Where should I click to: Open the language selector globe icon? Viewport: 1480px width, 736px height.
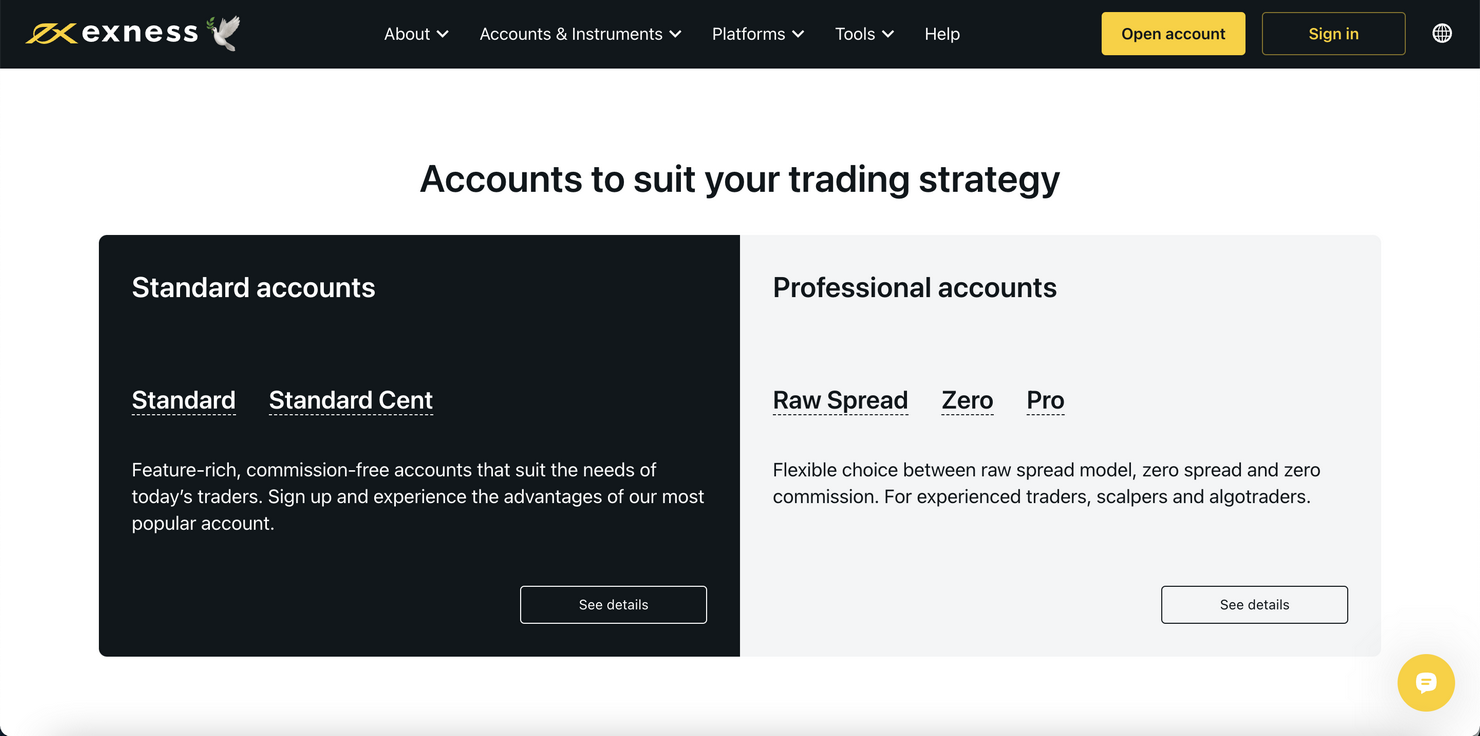click(1442, 32)
